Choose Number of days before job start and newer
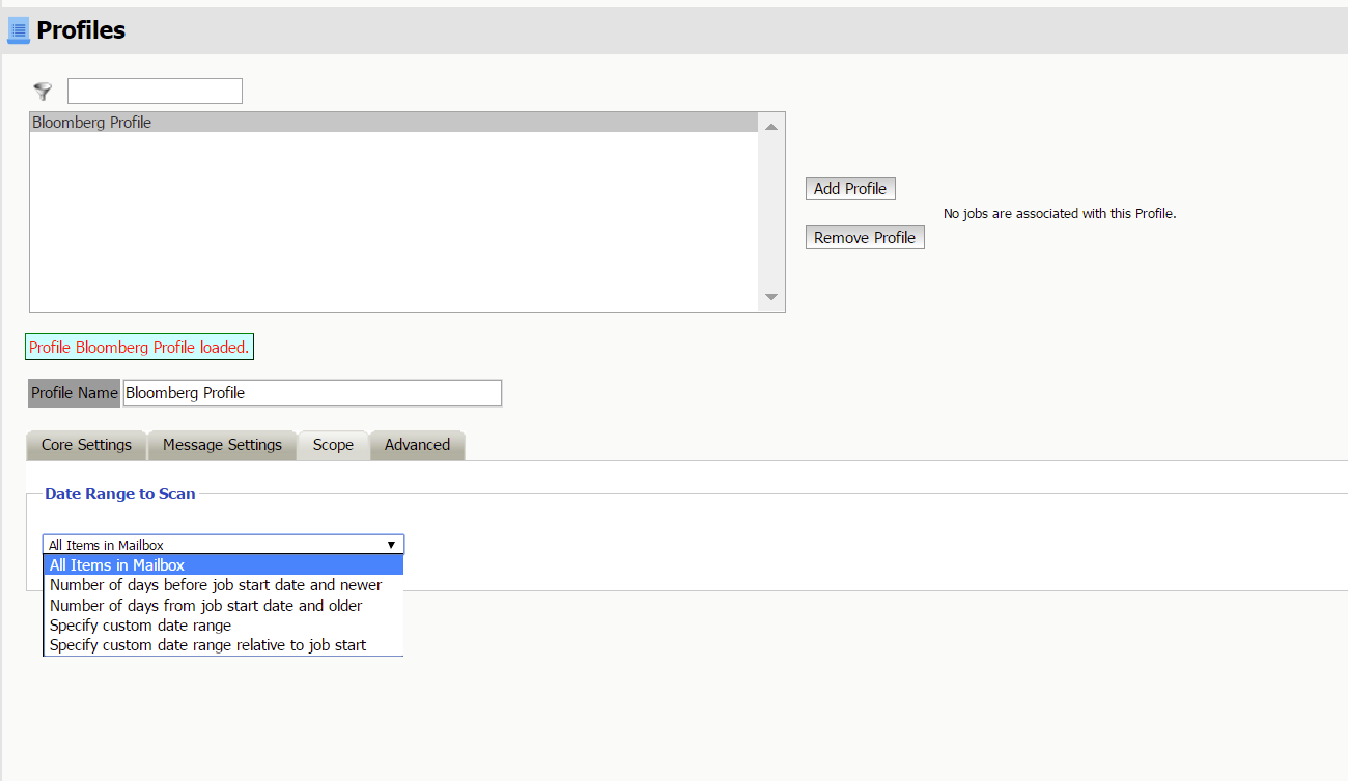Screen dimensions: 1348x781 tap(223, 585)
